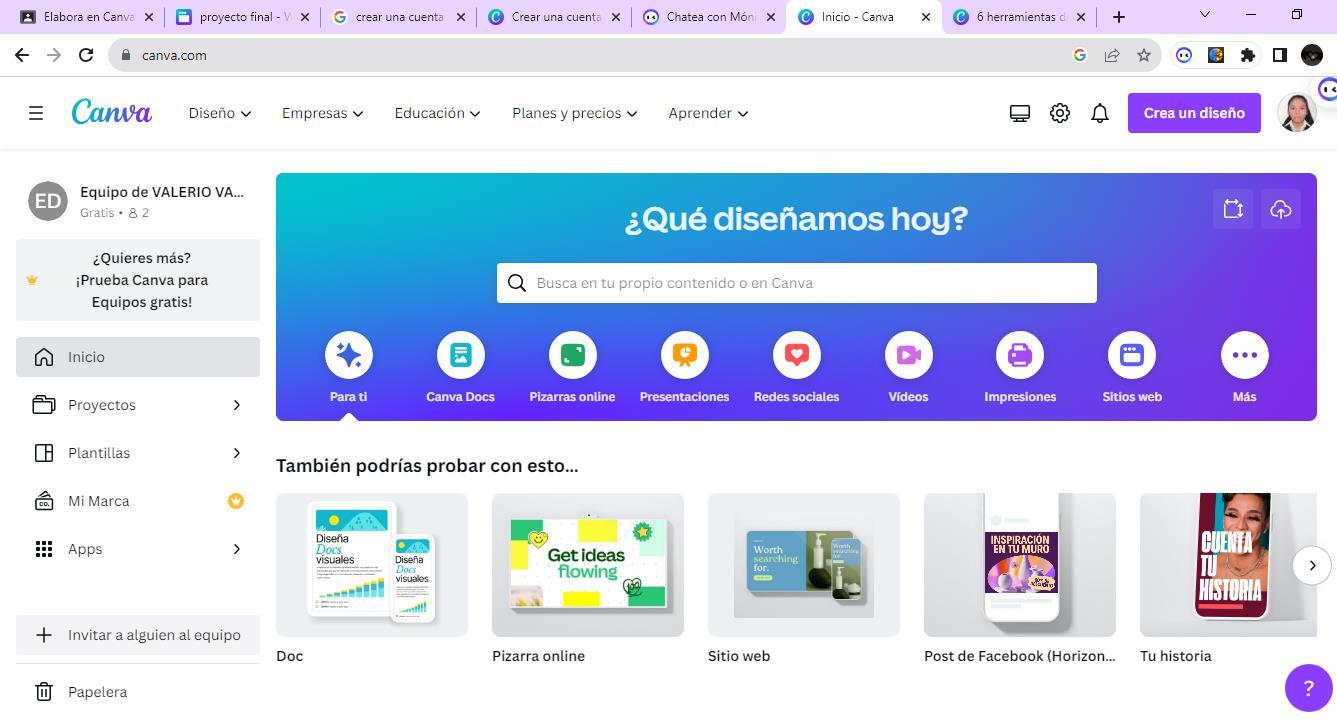Select the Para ti category icon

pos(349,355)
